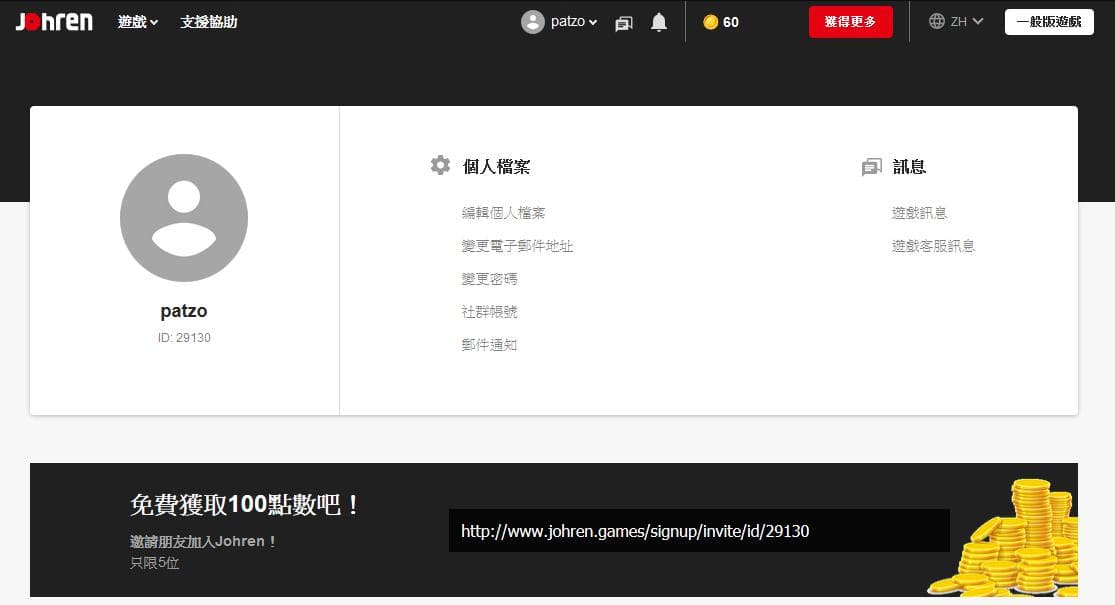Open the 支援協助 menu item

[x=208, y=22]
